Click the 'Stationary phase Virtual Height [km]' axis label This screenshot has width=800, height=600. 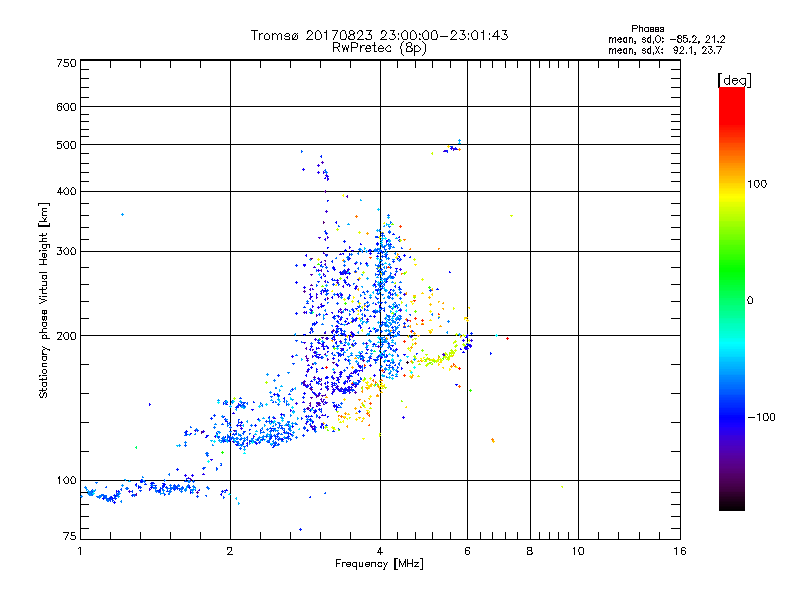coord(44,300)
